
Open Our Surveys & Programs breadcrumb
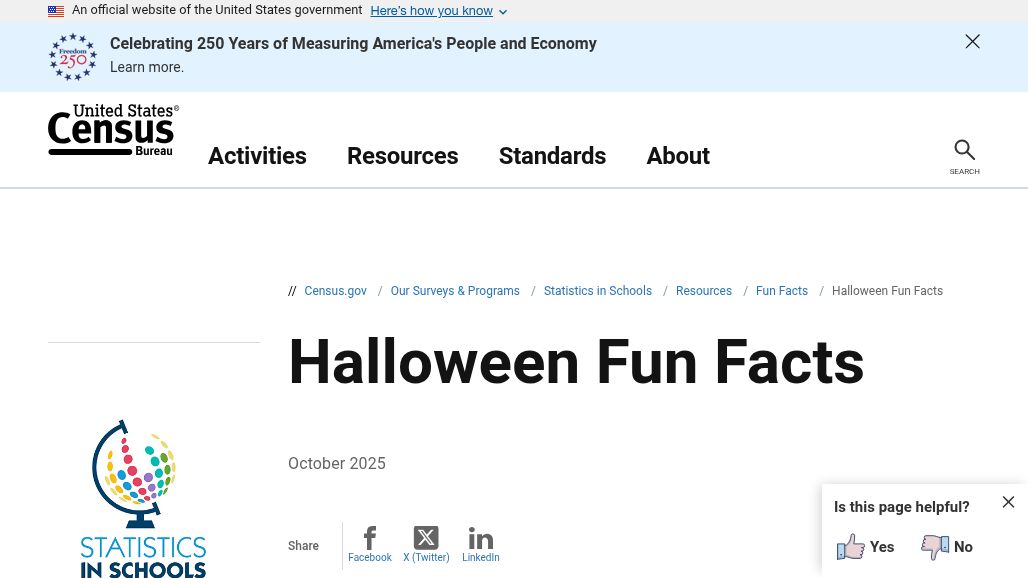(455, 291)
